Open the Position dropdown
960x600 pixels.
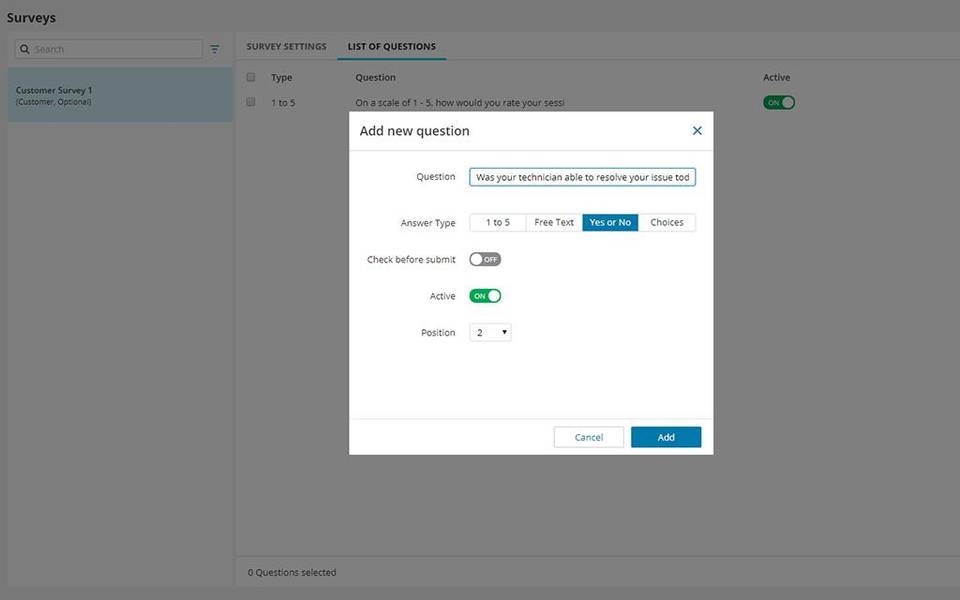(x=490, y=332)
